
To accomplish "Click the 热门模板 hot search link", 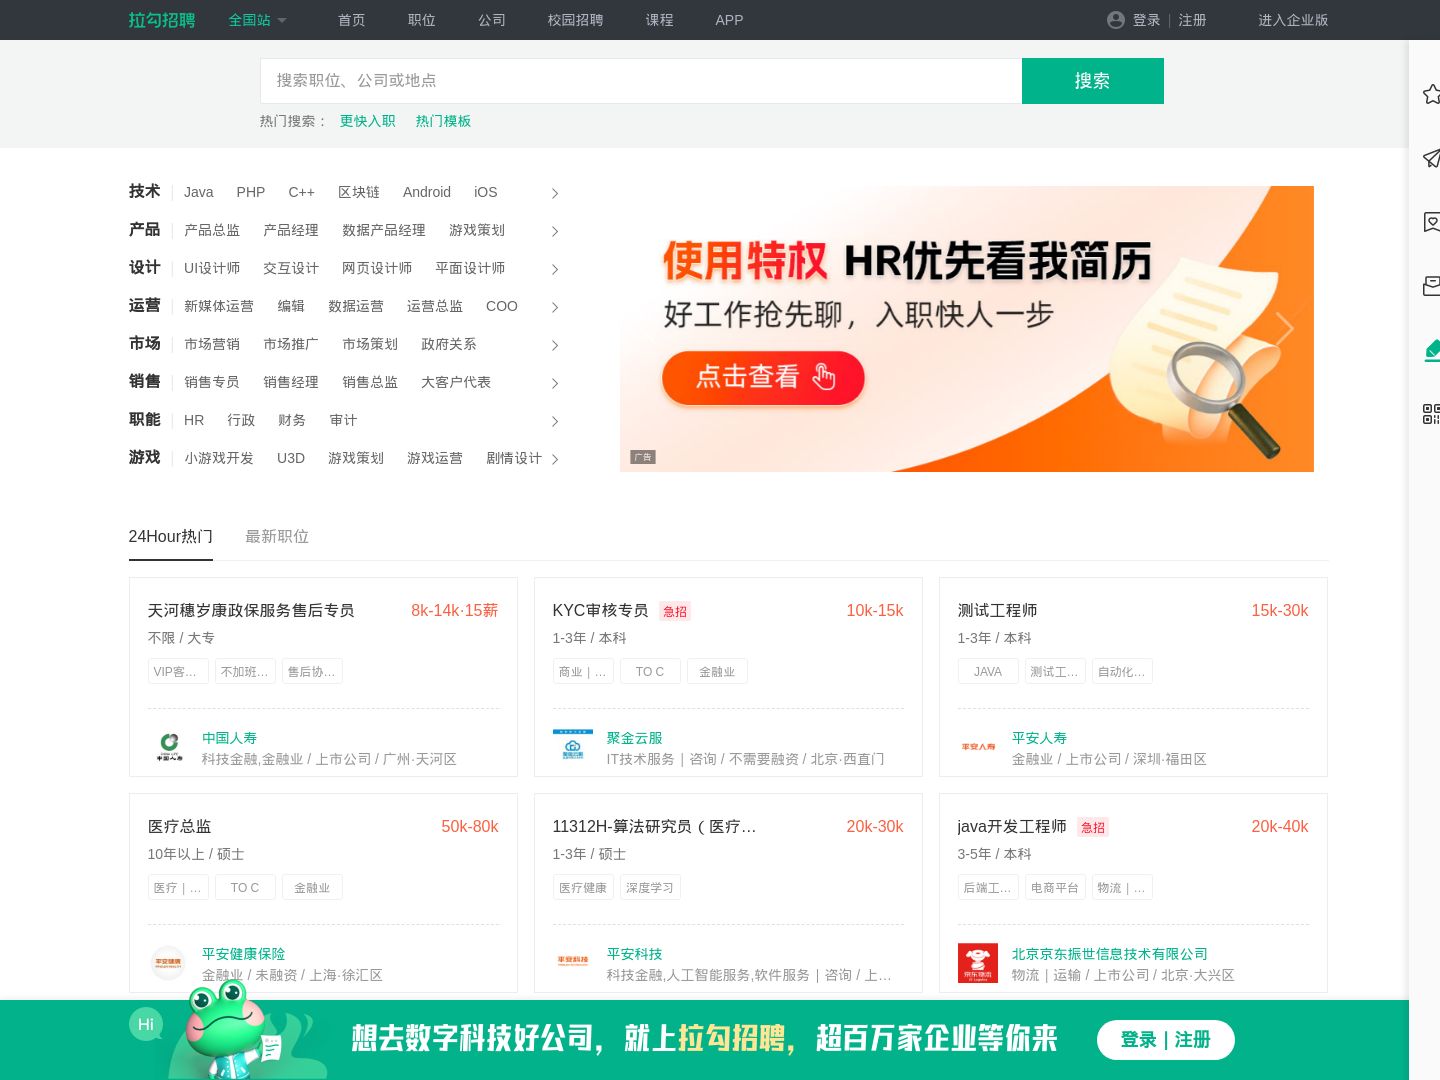I will coord(444,121).
